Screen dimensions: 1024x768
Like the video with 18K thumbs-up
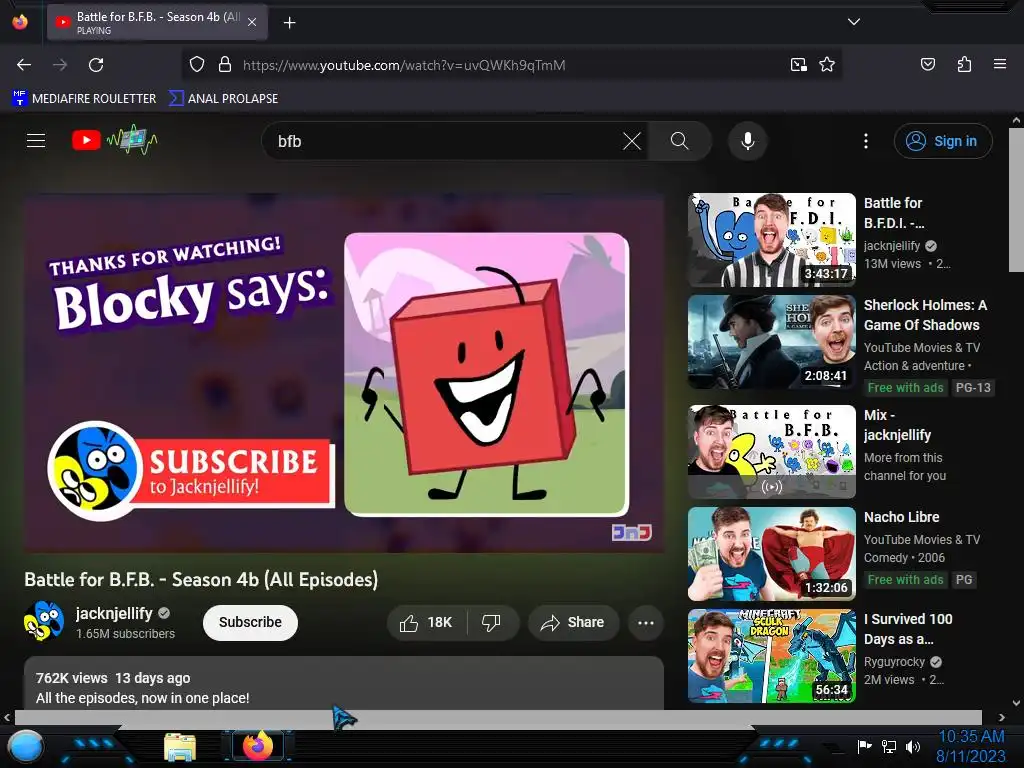tap(427, 623)
